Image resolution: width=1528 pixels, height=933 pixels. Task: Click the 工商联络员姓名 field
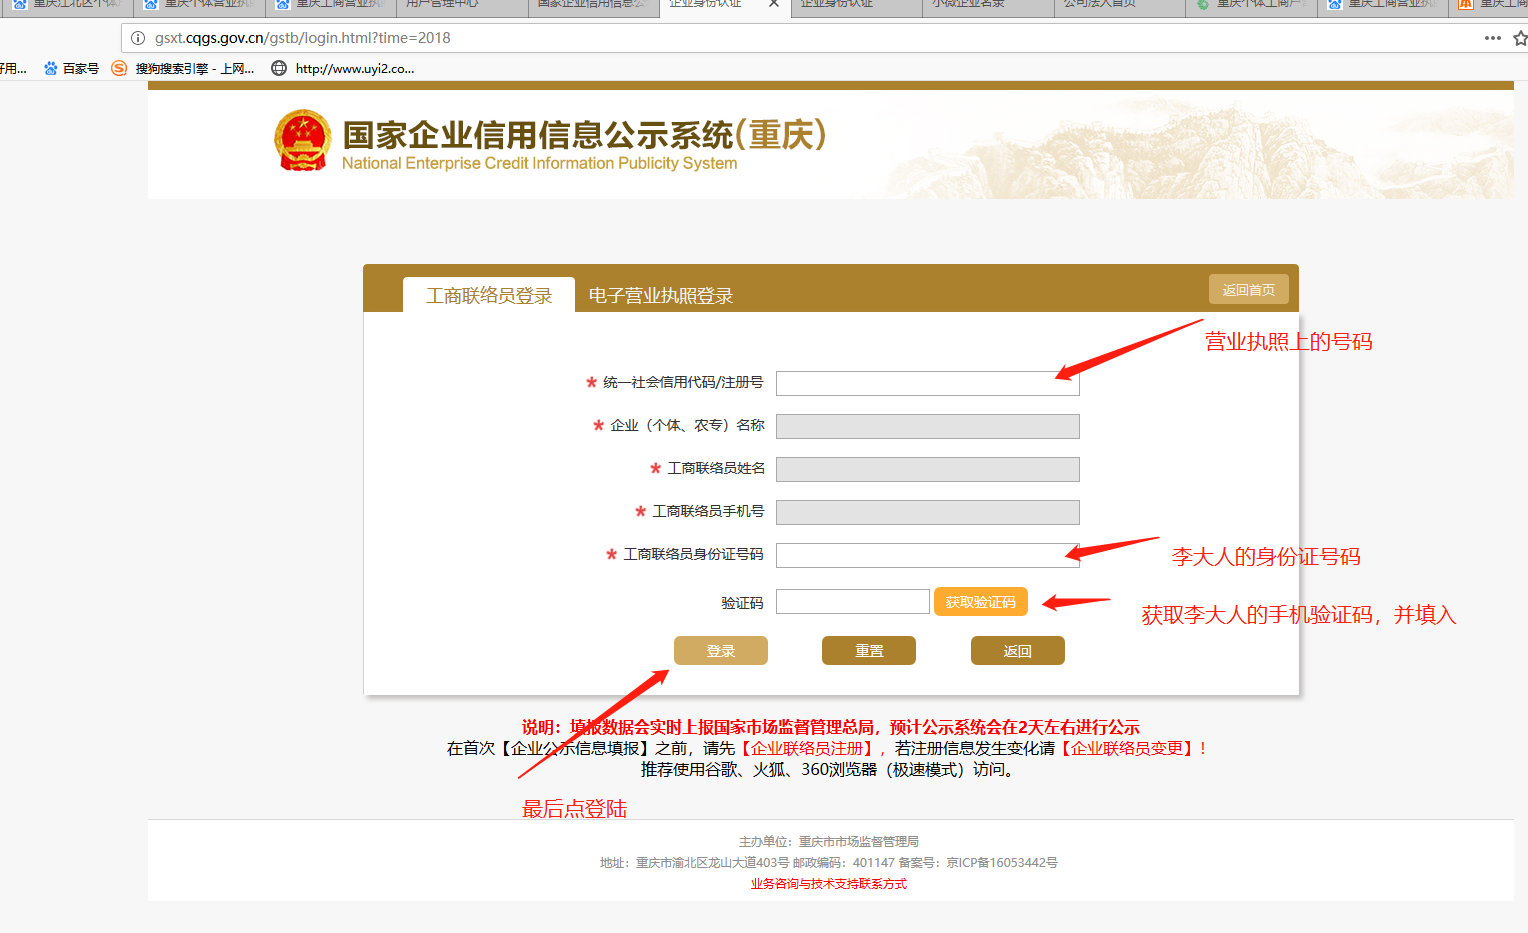pos(927,469)
